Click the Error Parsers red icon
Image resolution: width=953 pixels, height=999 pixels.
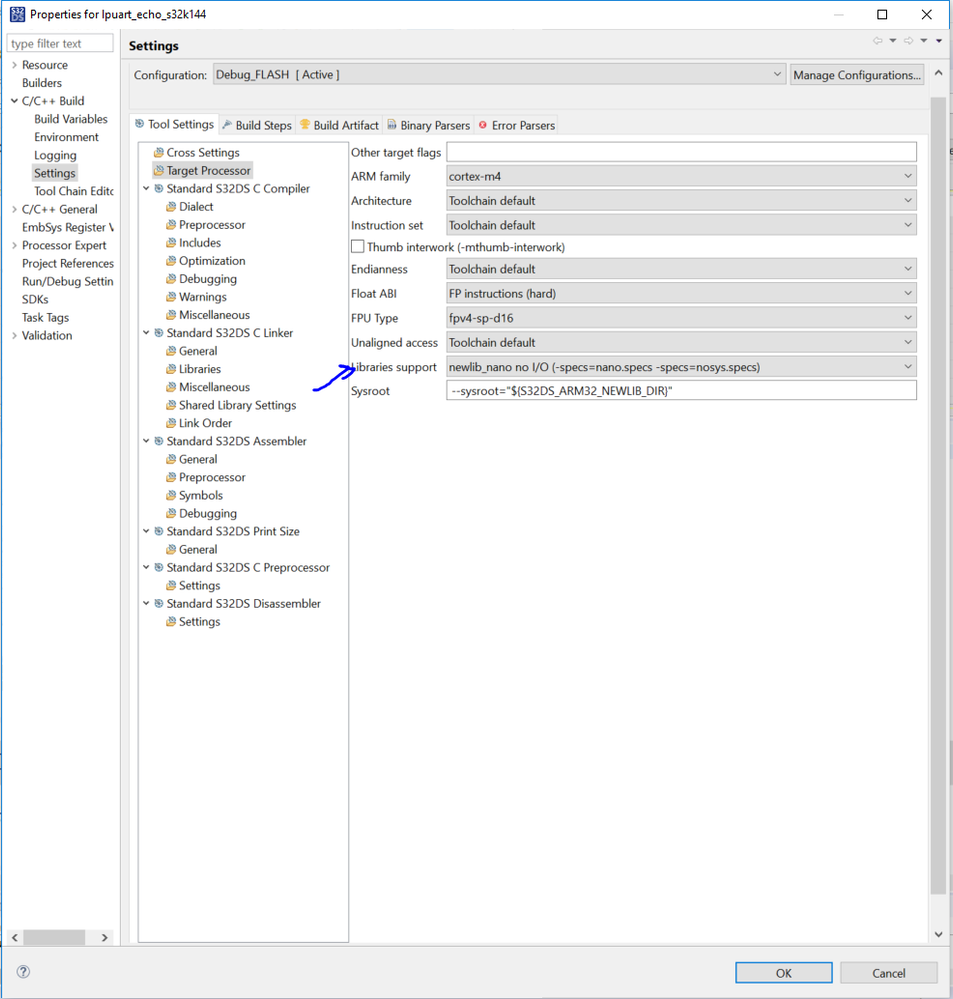483,125
